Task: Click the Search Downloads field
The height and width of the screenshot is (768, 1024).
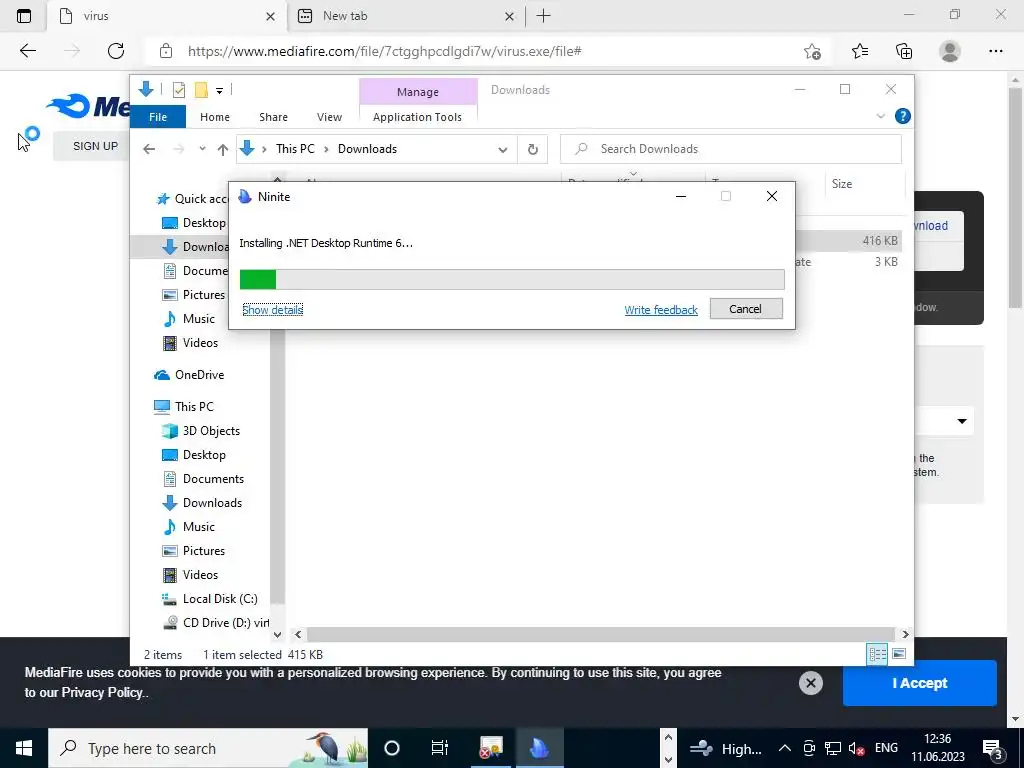Action: click(x=731, y=149)
